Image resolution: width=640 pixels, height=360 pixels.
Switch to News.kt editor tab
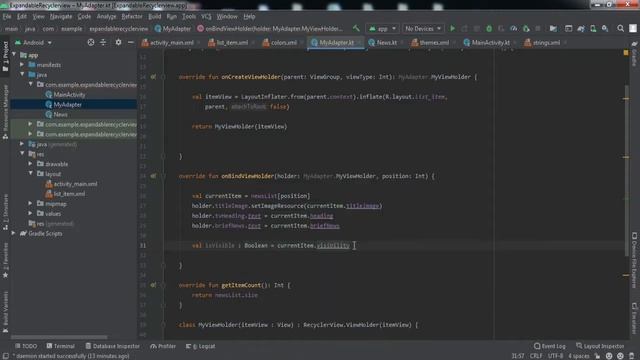pyautogui.click(x=386, y=42)
